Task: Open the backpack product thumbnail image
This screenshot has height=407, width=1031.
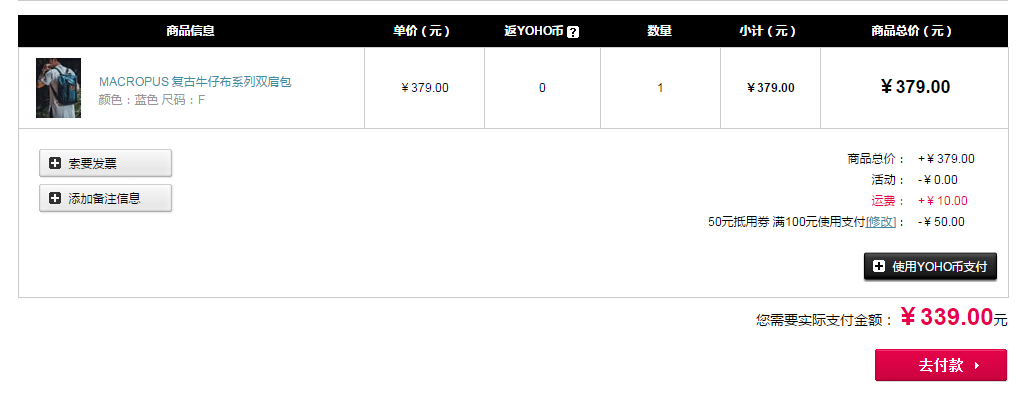Action: coord(59,87)
